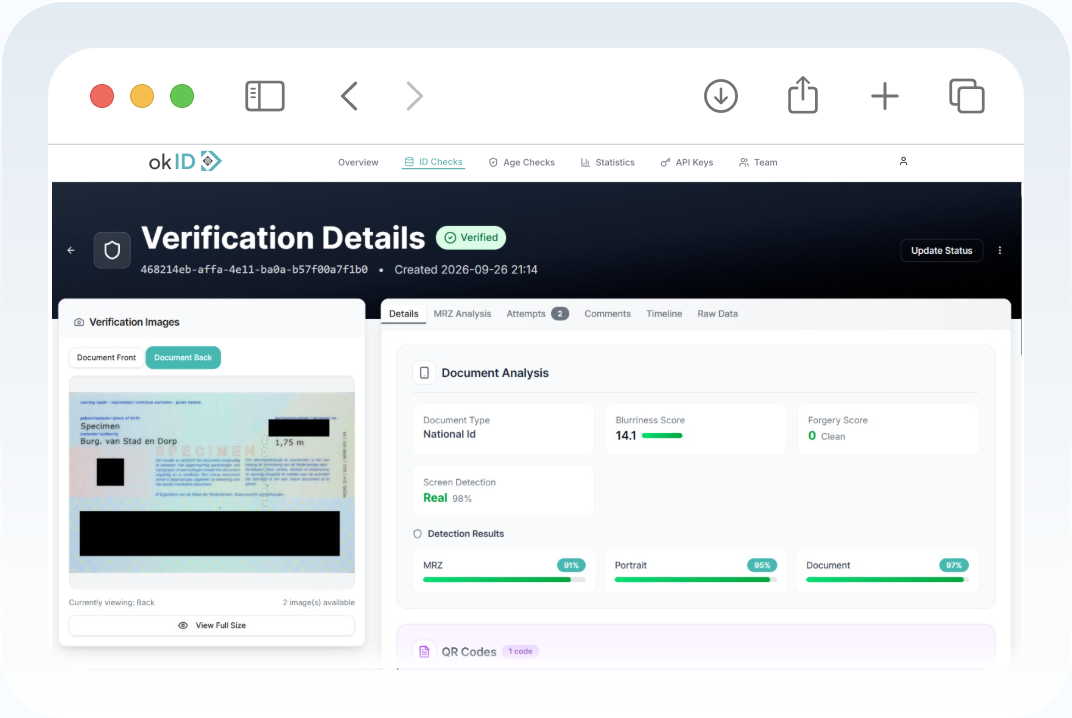Click the 97% Document badge
Screen dimensions: 1072x718
pyautogui.click(x=954, y=566)
